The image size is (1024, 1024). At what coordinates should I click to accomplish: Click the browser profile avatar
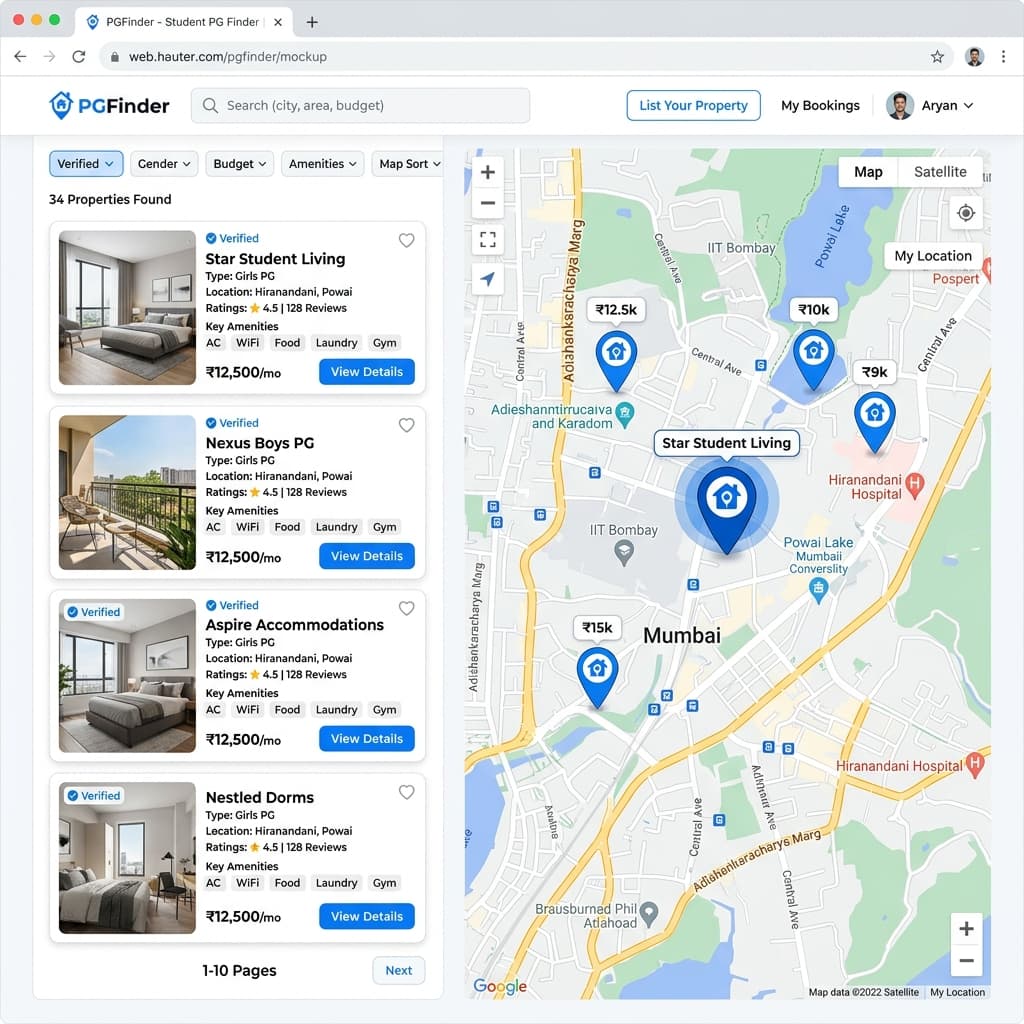click(974, 57)
